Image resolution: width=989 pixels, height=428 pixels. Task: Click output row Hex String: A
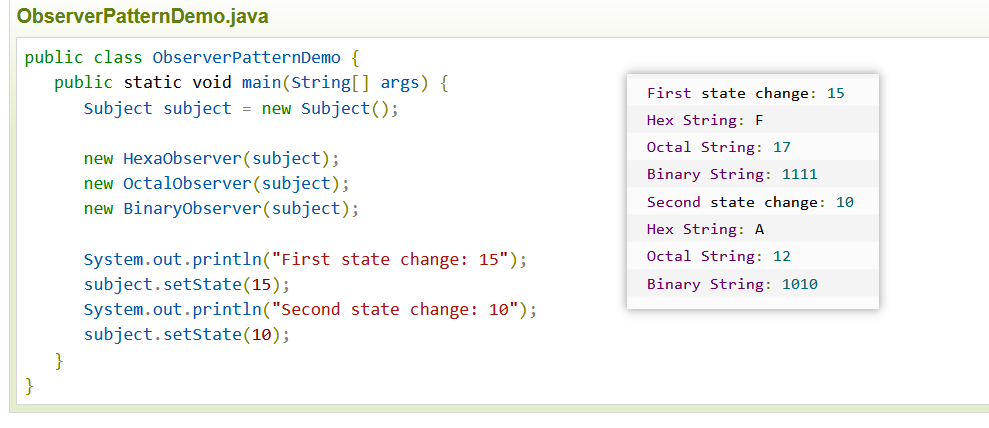752,229
